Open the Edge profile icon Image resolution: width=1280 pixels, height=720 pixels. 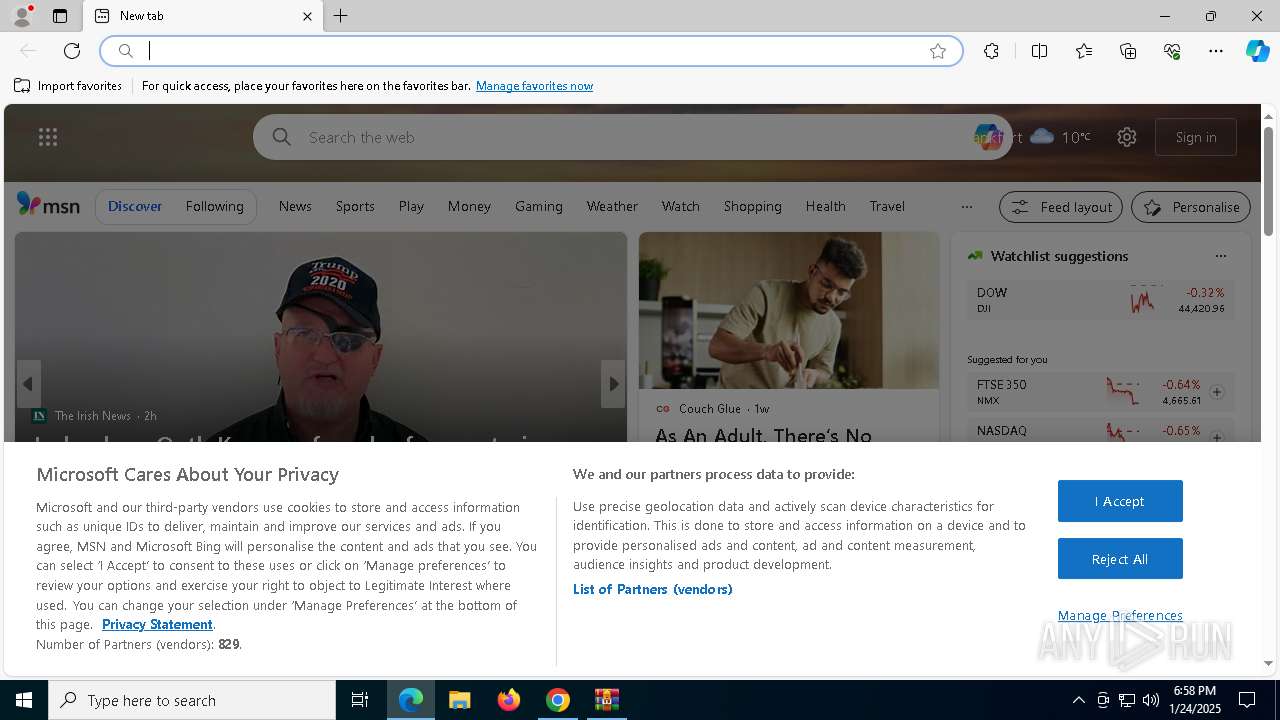click(x=21, y=16)
